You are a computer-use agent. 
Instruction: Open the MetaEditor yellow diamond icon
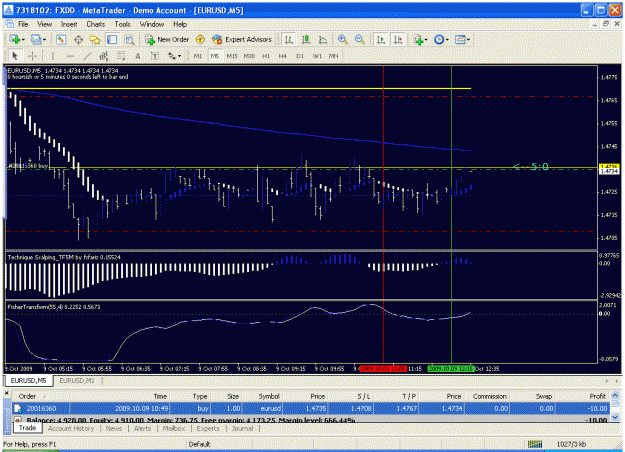[x=200, y=39]
